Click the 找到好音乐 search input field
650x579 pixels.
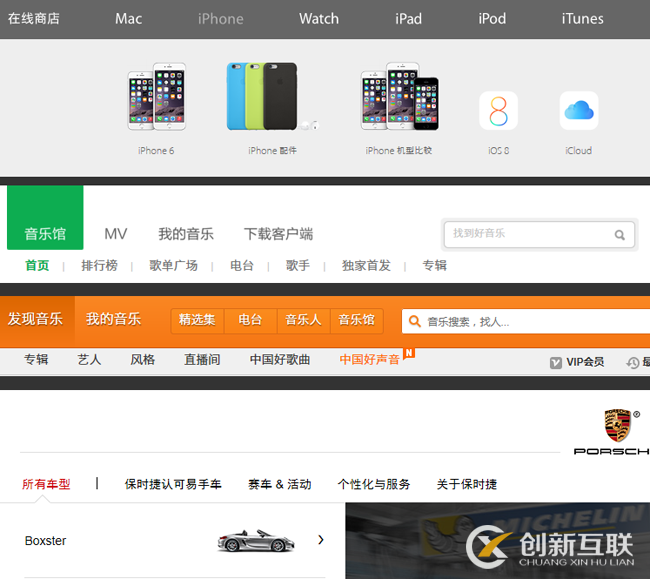pos(530,234)
